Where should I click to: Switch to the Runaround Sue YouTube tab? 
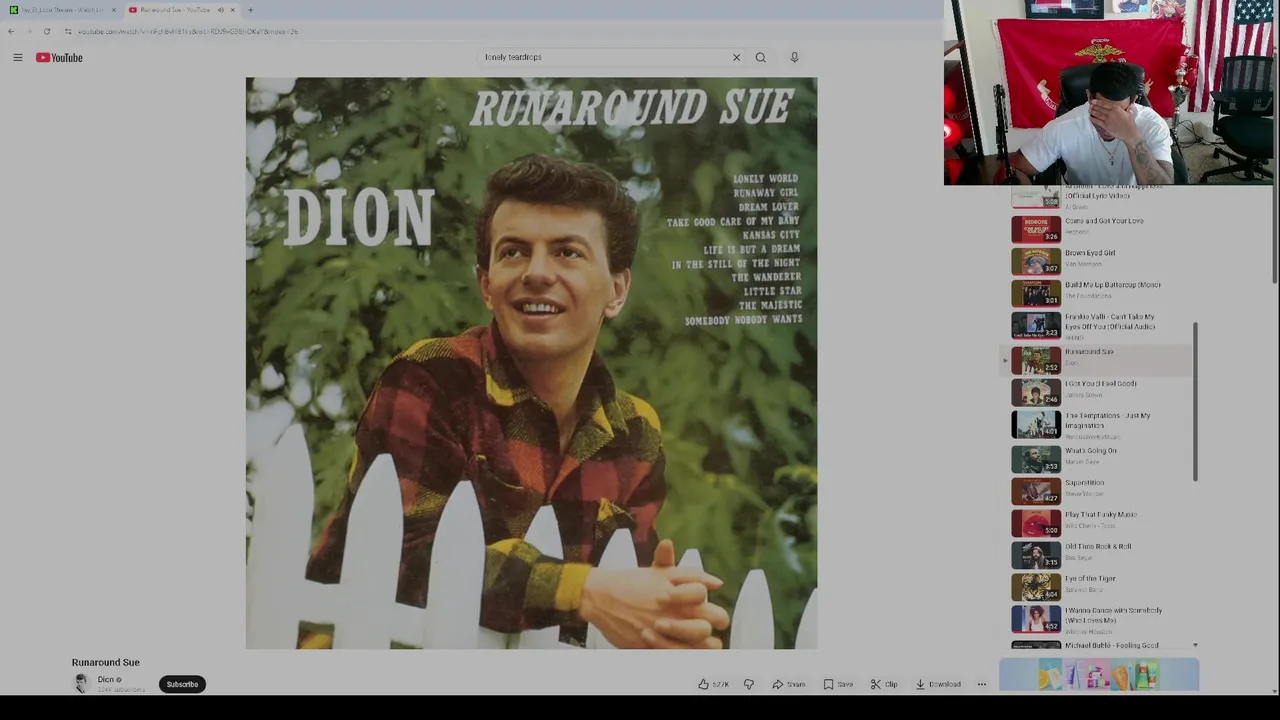[x=175, y=10]
